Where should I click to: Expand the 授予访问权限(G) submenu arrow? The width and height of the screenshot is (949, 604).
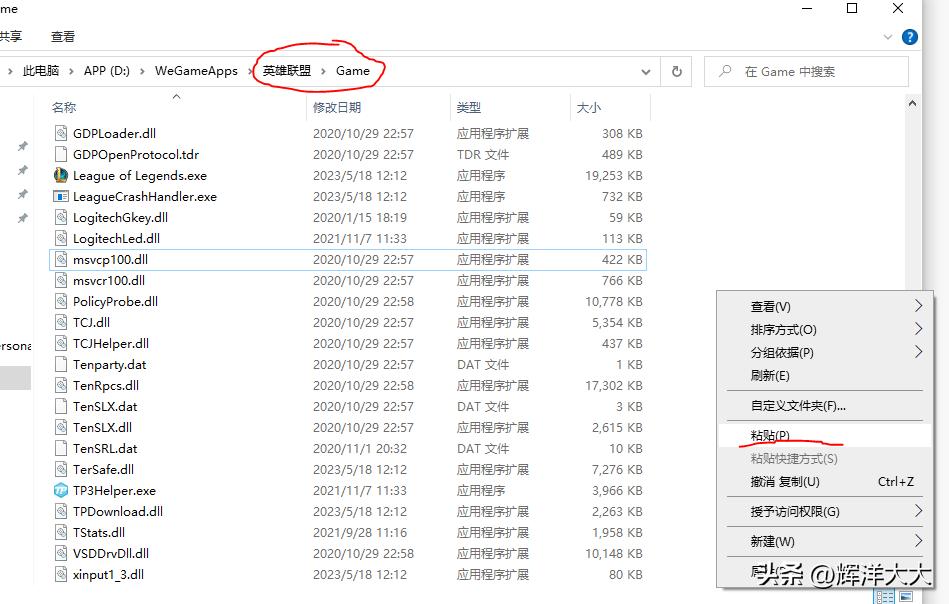point(919,511)
